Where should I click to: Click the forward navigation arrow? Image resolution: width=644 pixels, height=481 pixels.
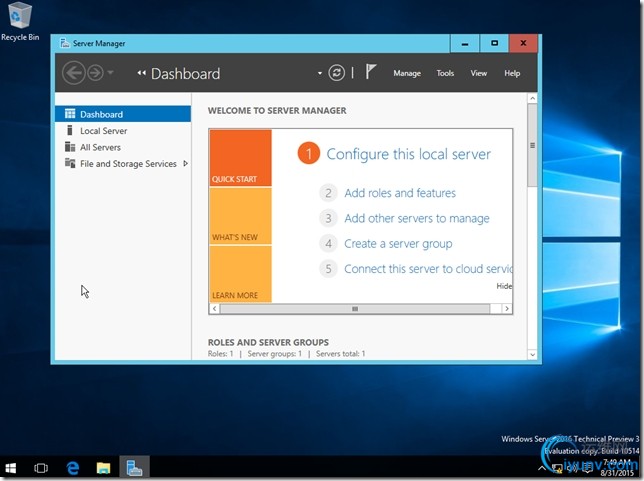coord(95,73)
